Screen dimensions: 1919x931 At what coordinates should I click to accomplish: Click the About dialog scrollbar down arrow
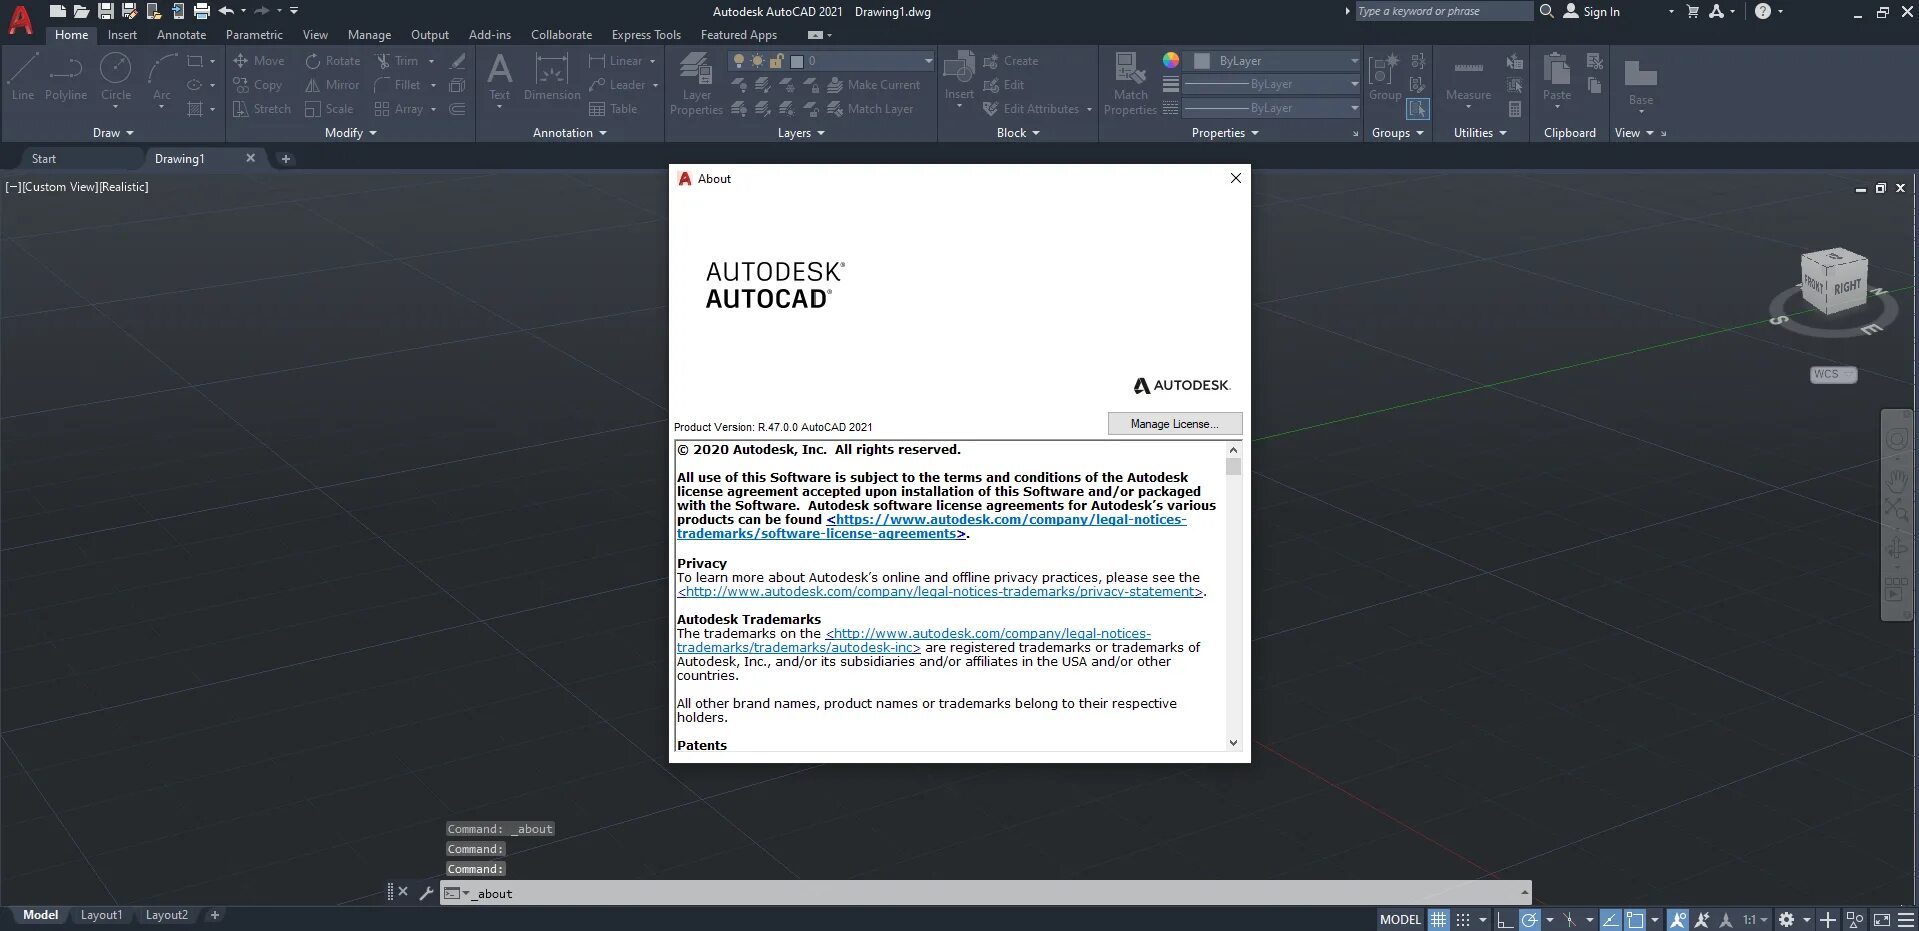[1233, 743]
